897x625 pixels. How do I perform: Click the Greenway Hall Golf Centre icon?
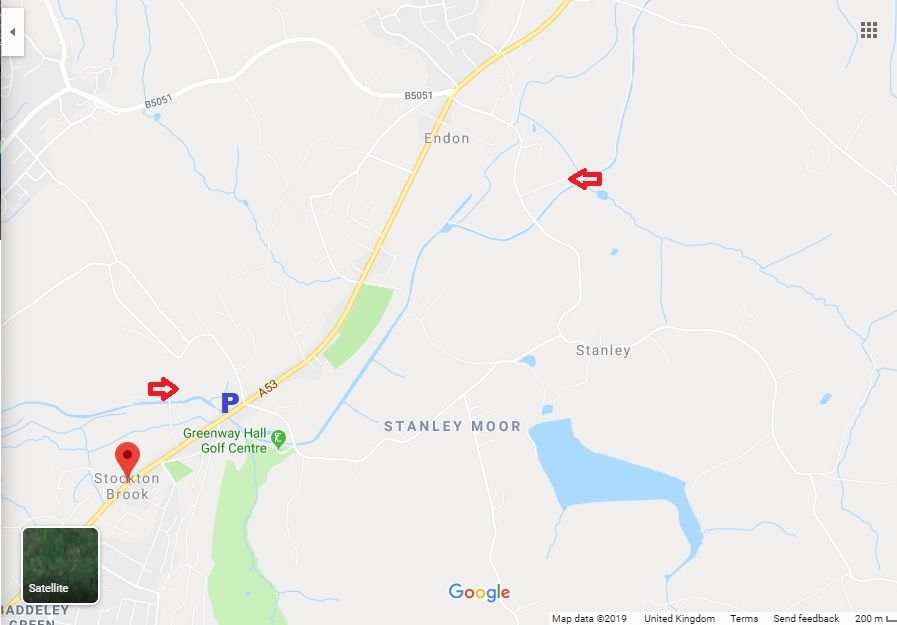(x=279, y=439)
